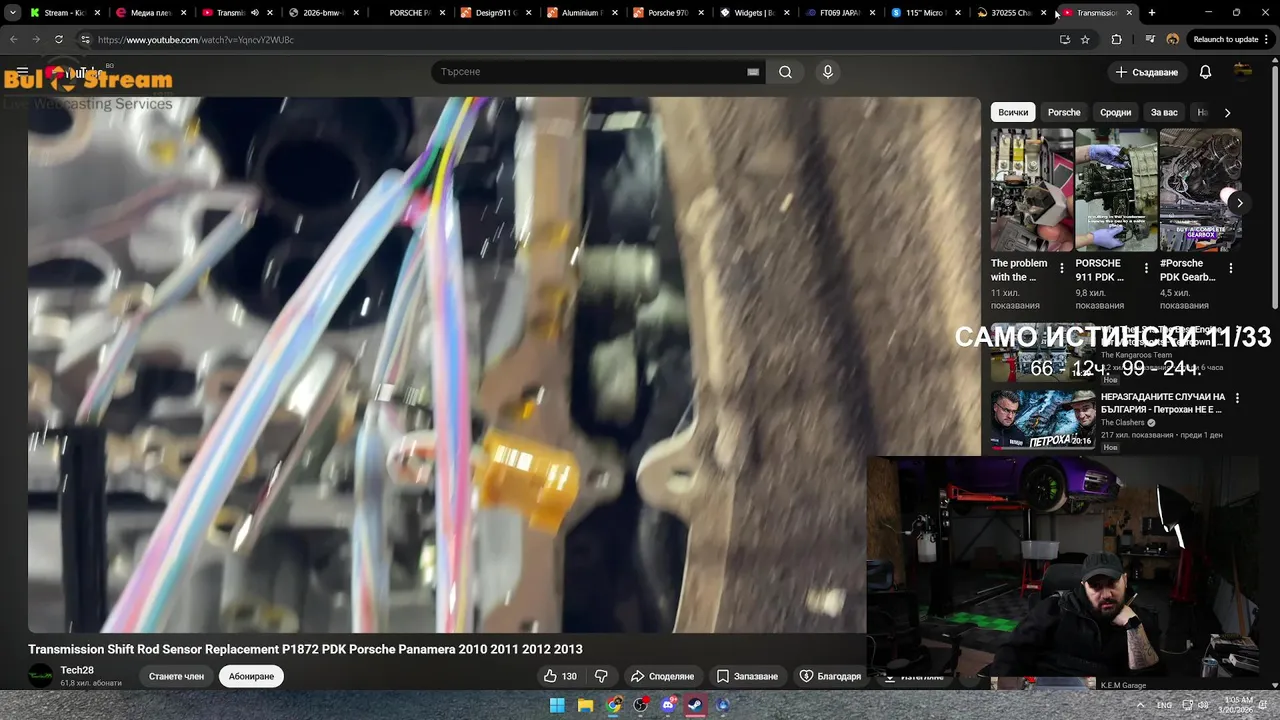
Task: Share video via Споделяне button
Action: pos(662,676)
